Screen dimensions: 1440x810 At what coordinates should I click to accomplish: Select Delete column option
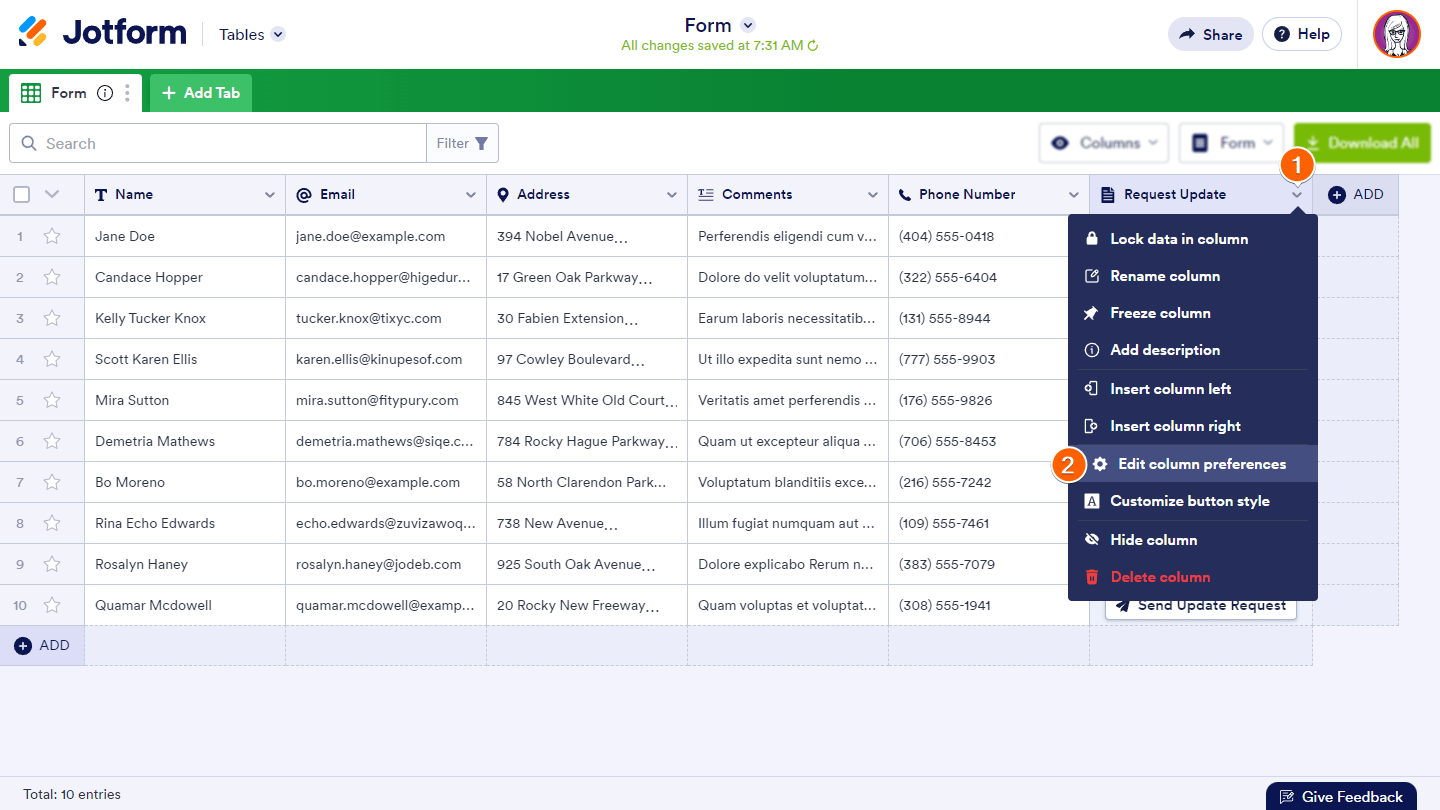pos(1192,577)
